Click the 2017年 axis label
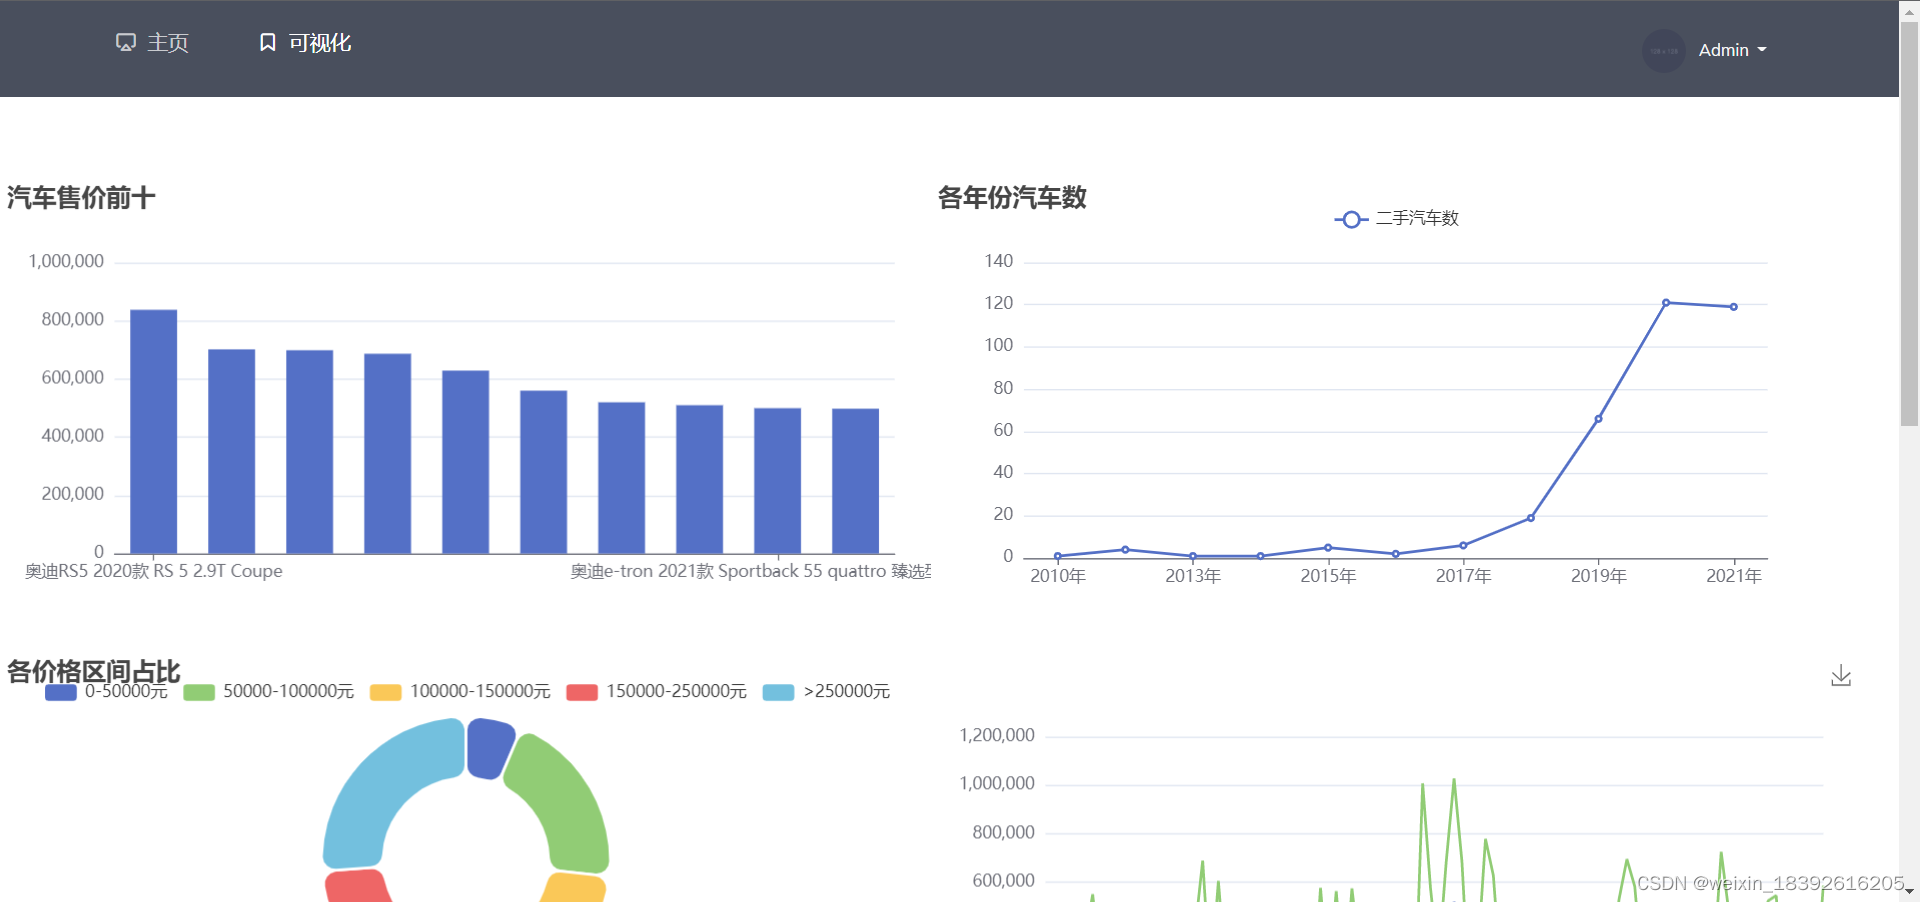Image resolution: width=1920 pixels, height=902 pixels. (x=1463, y=576)
